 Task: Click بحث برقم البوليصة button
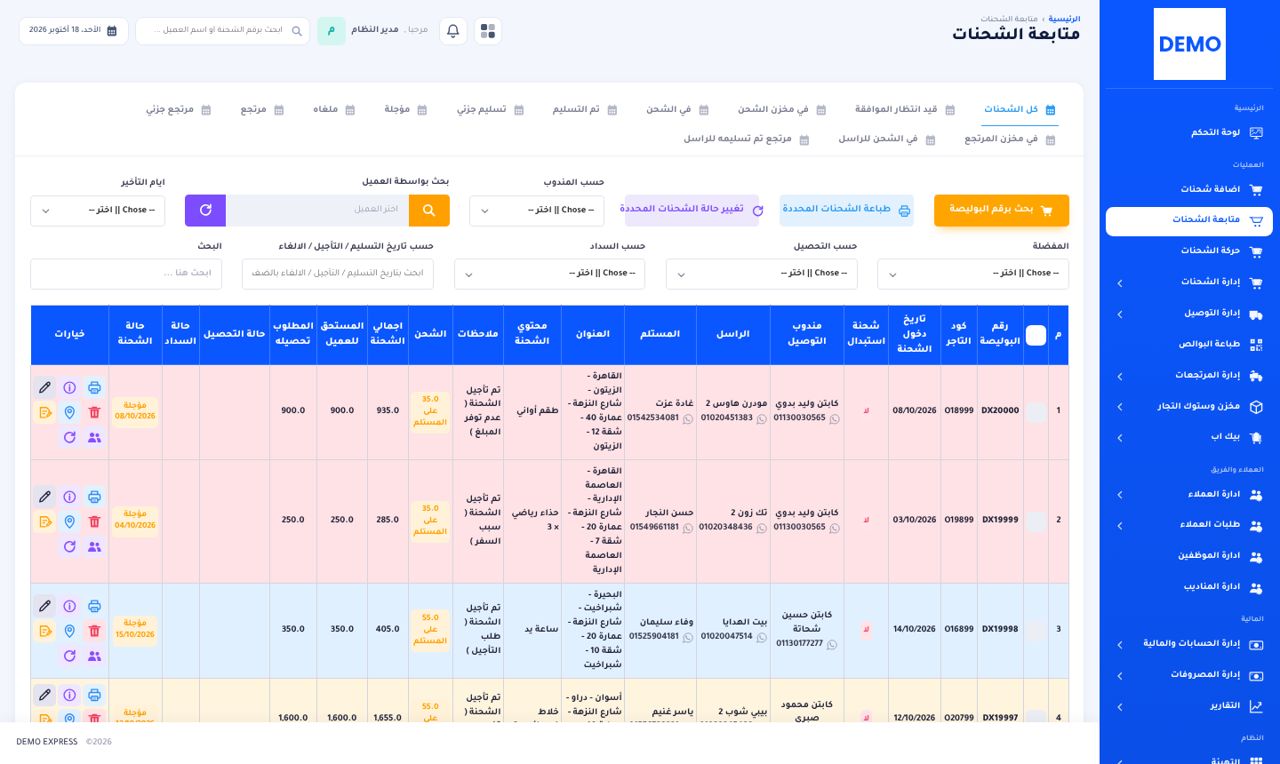(x=1001, y=210)
